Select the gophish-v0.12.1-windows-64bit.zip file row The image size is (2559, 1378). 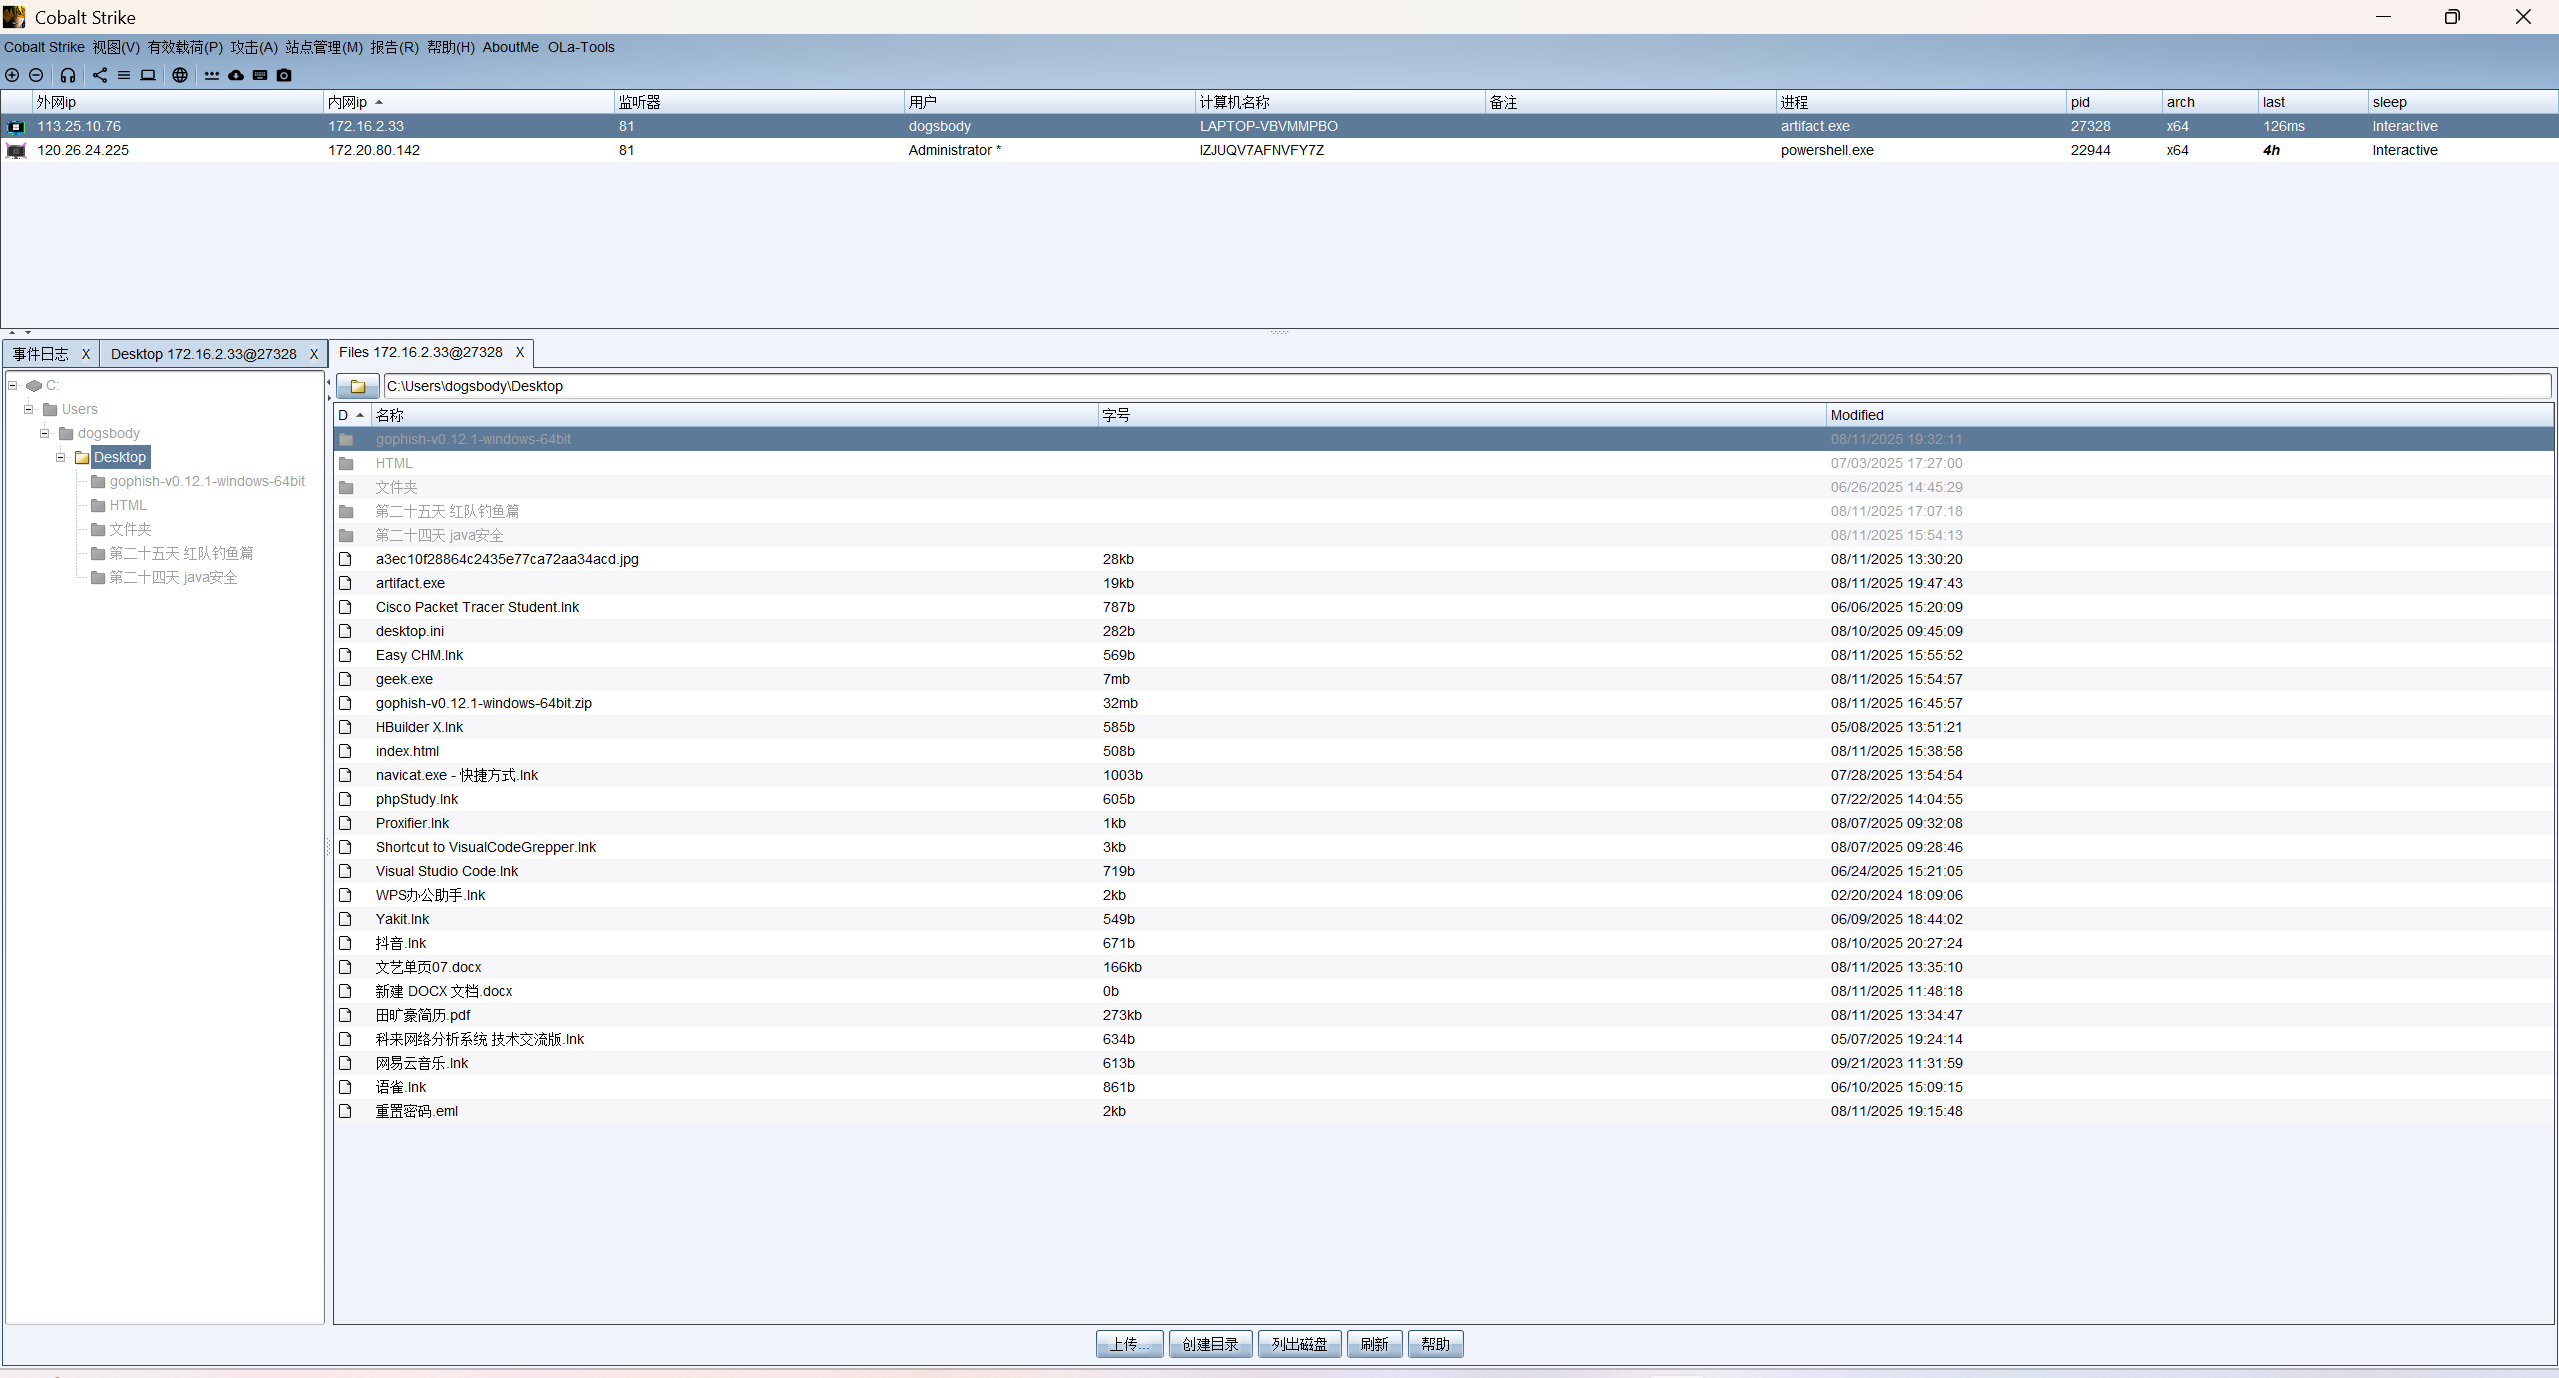(1443, 703)
